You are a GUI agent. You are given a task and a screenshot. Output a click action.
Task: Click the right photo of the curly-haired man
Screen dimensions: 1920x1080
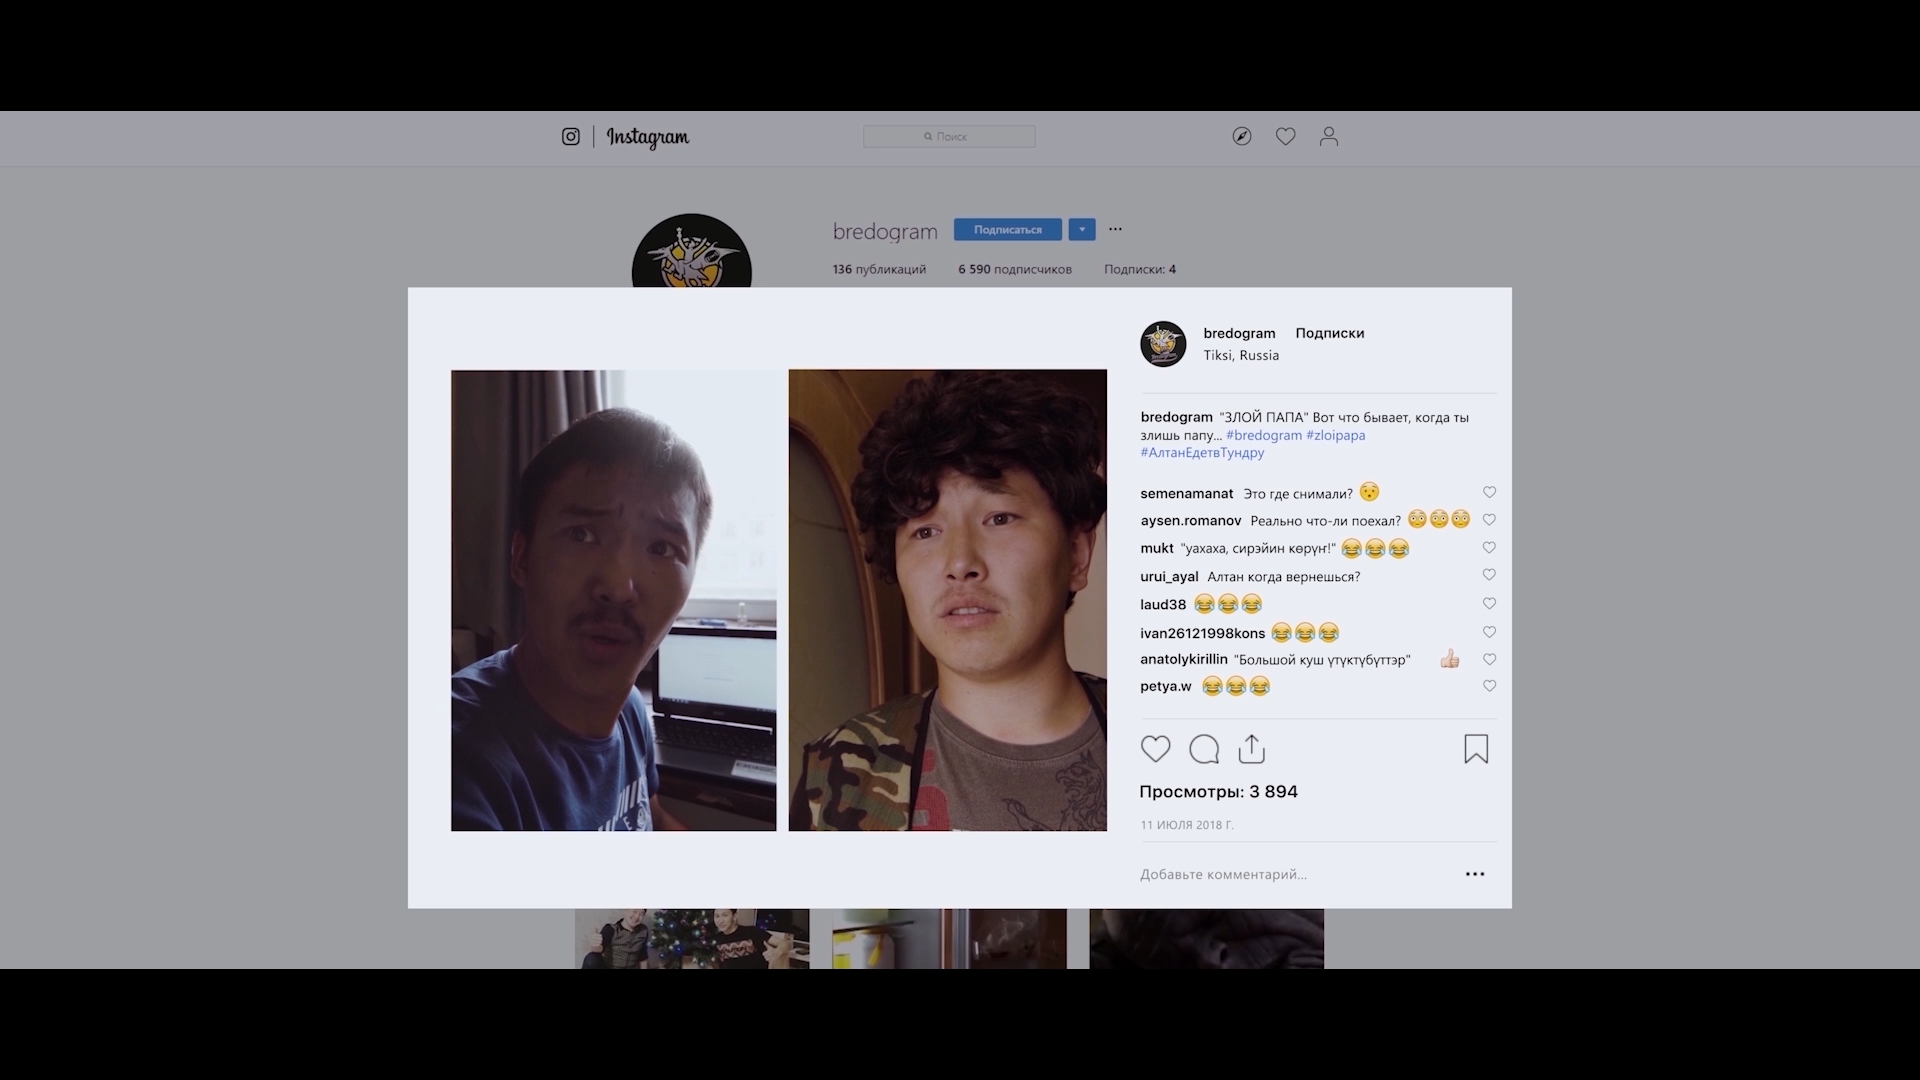coord(948,600)
